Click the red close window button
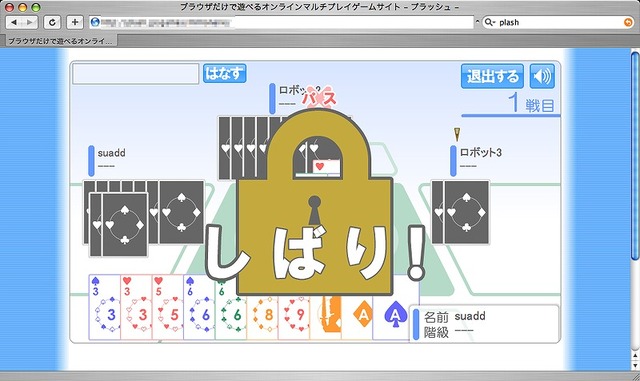The height and width of the screenshot is (381, 640). click(x=10, y=7)
